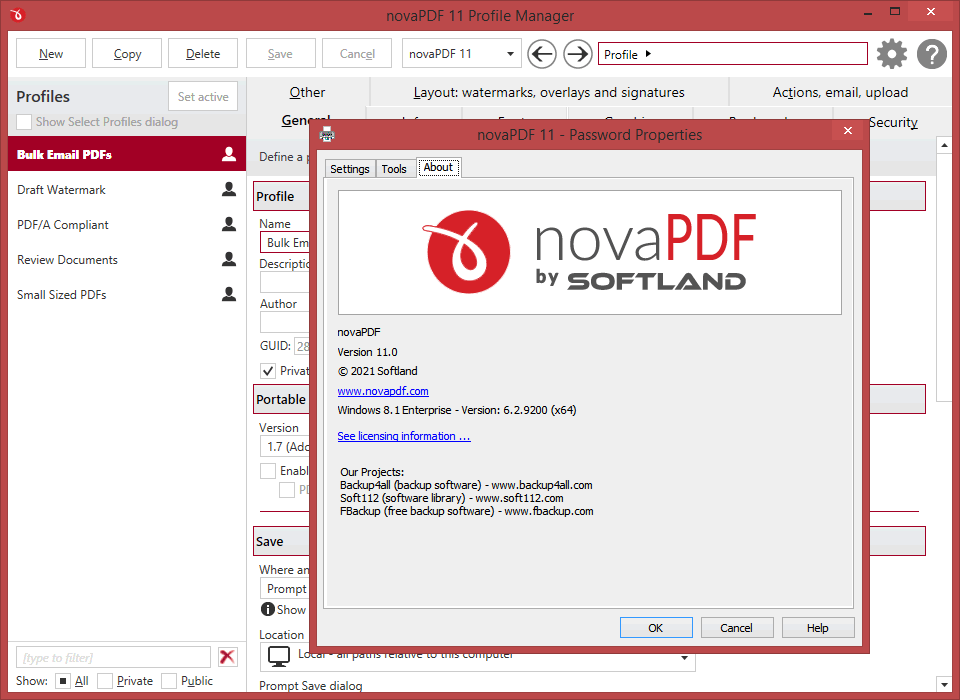Click the user icon beside Small Sized PDFs
Viewport: 960px width, 700px height.
tap(229, 294)
